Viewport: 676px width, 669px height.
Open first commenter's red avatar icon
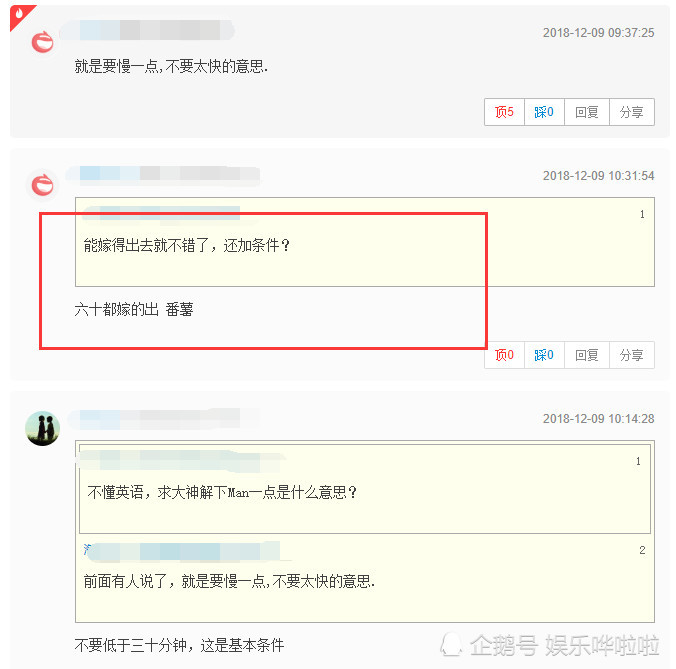(43, 42)
